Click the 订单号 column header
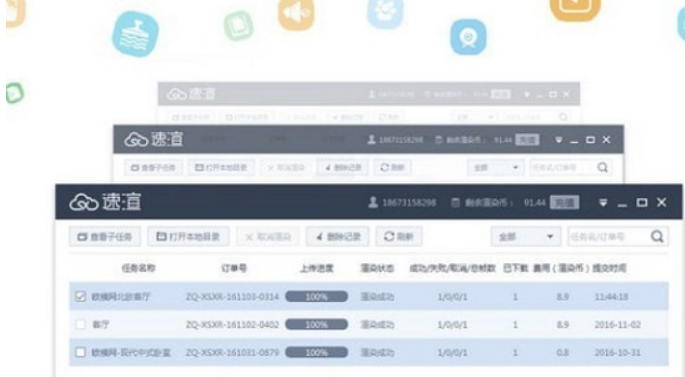The image size is (685, 377). [234, 268]
